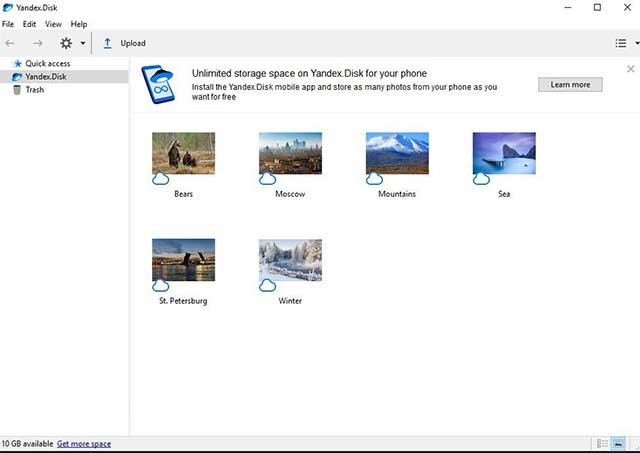Click the Learn more button
The image size is (640, 453).
click(570, 85)
